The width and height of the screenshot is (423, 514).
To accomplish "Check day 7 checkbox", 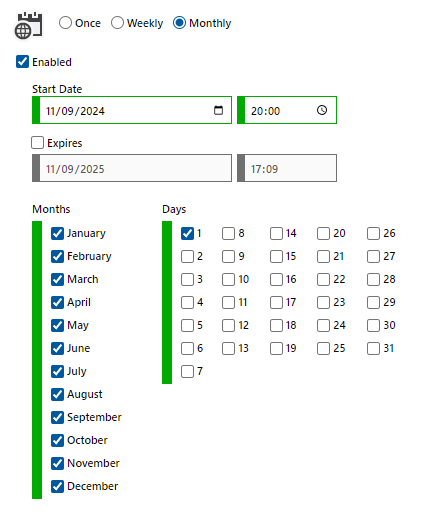I will pyautogui.click(x=187, y=371).
